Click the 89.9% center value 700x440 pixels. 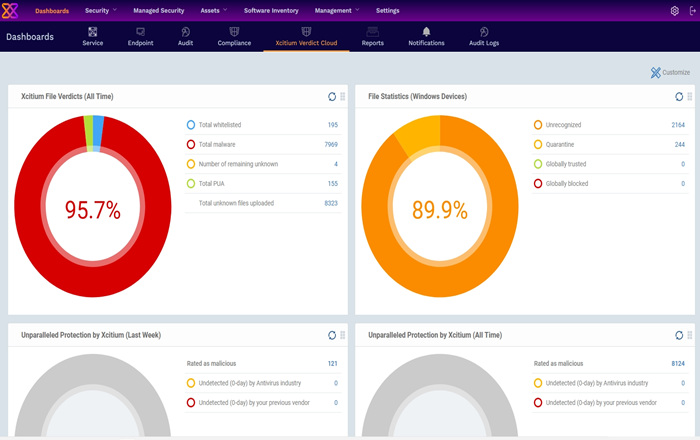(x=440, y=210)
